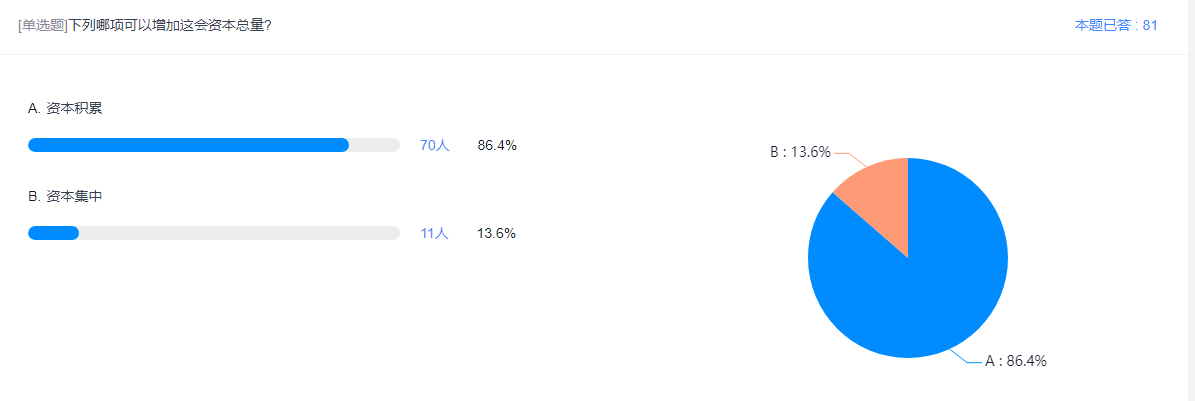Click the pie chart label A : 86.4%

coord(1016,361)
